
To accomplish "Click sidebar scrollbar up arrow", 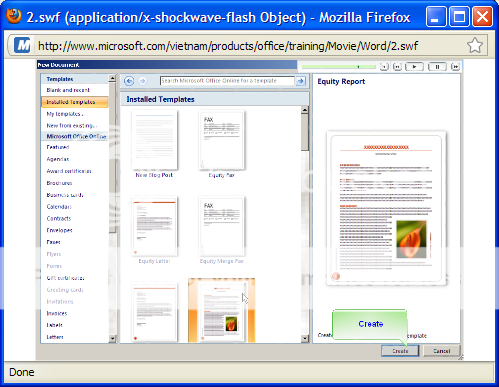I will point(112,79).
